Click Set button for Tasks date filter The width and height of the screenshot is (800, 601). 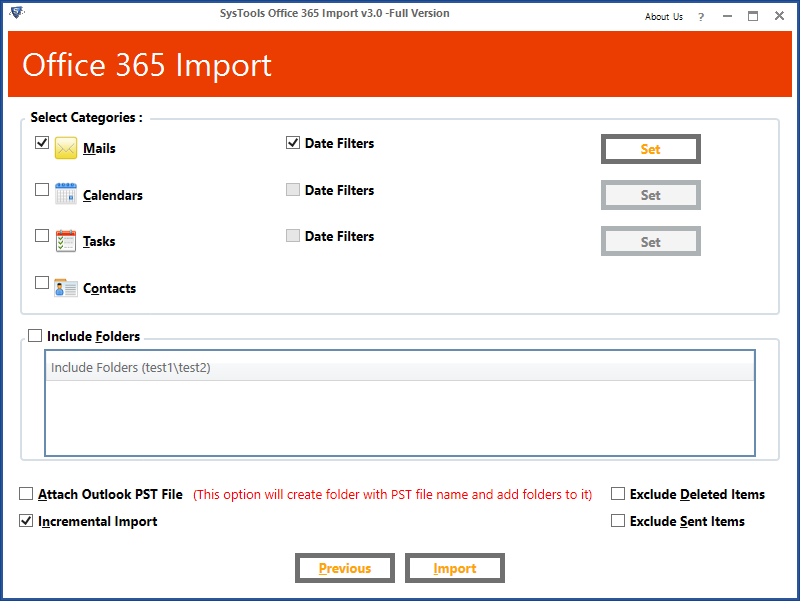(651, 241)
